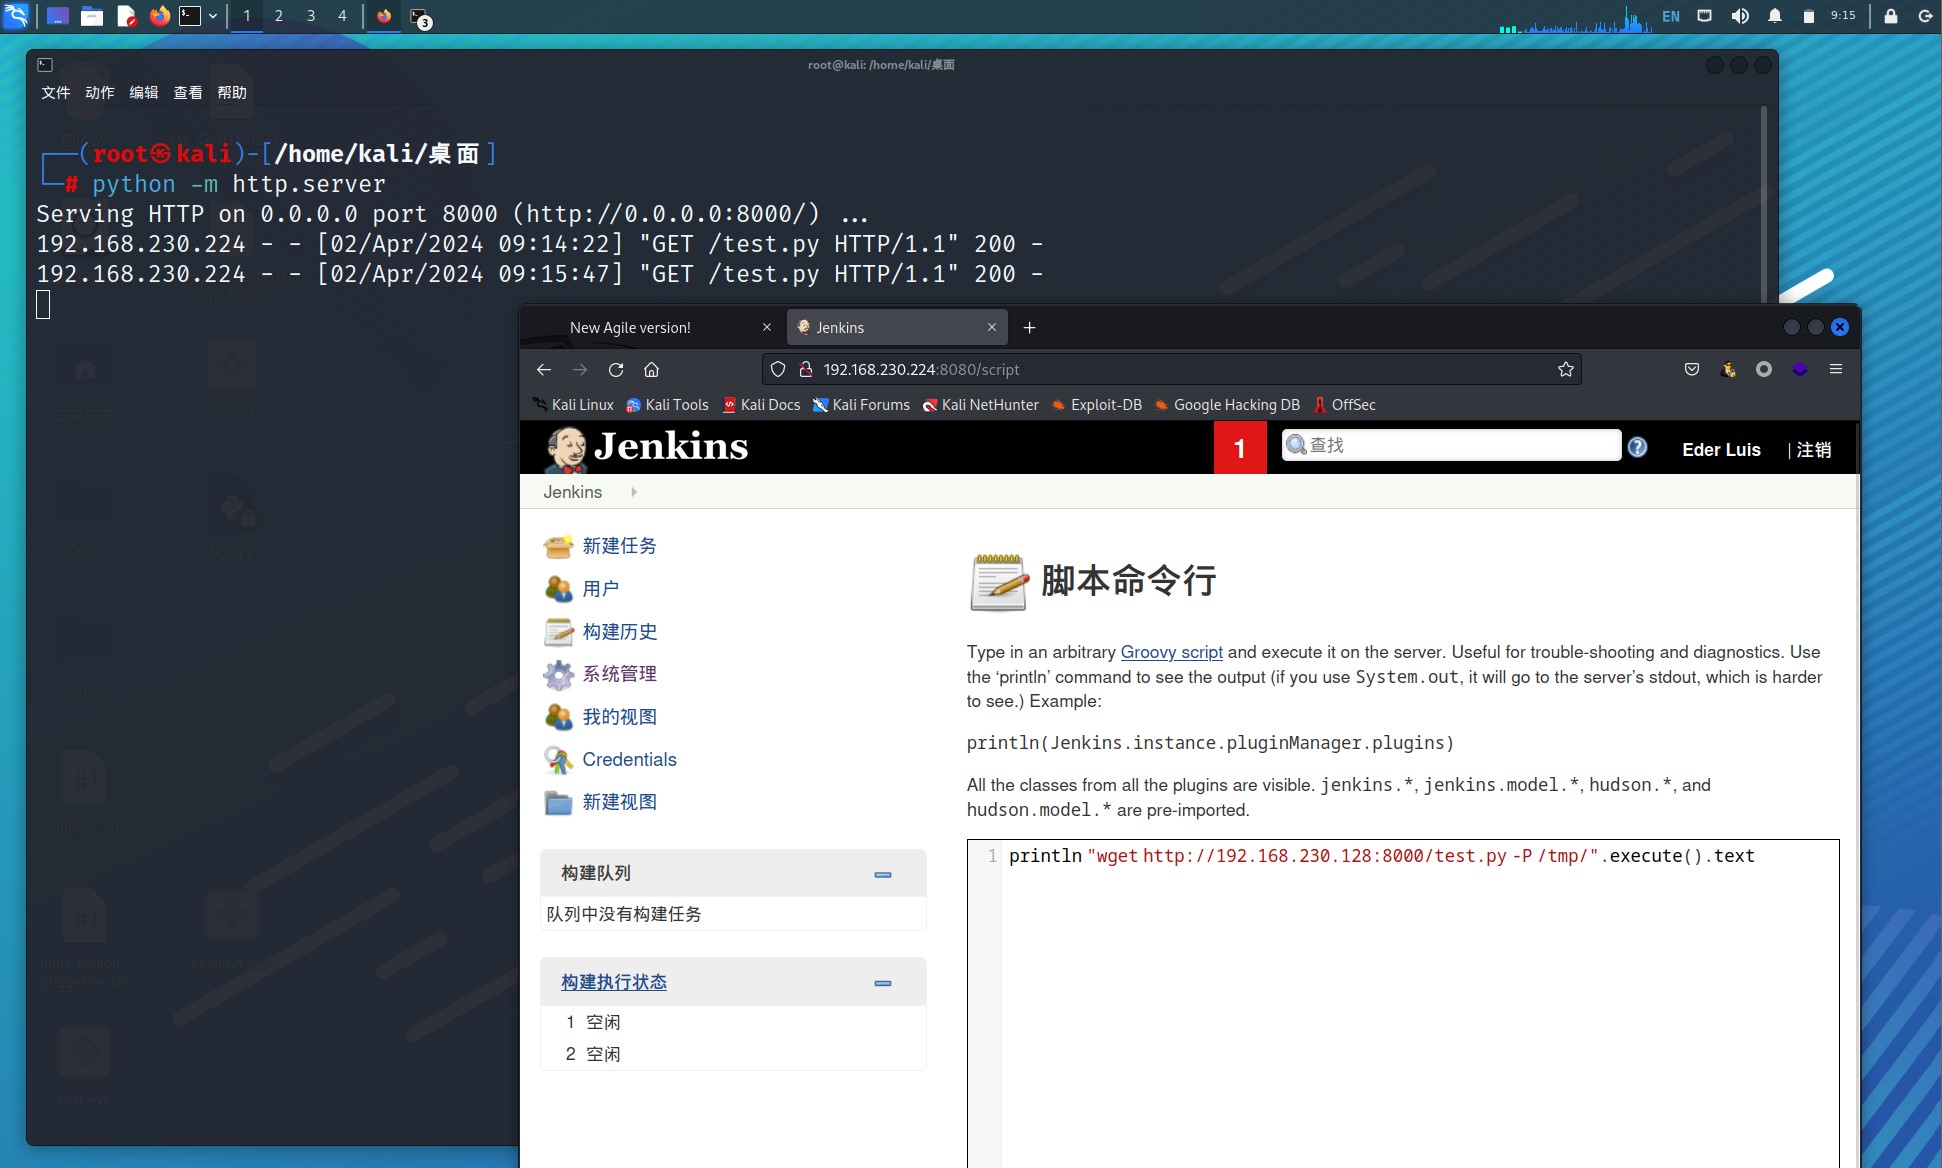Image resolution: width=1942 pixels, height=1168 pixels.
Task: Click the 新建任务 icon
Action: 558,546
